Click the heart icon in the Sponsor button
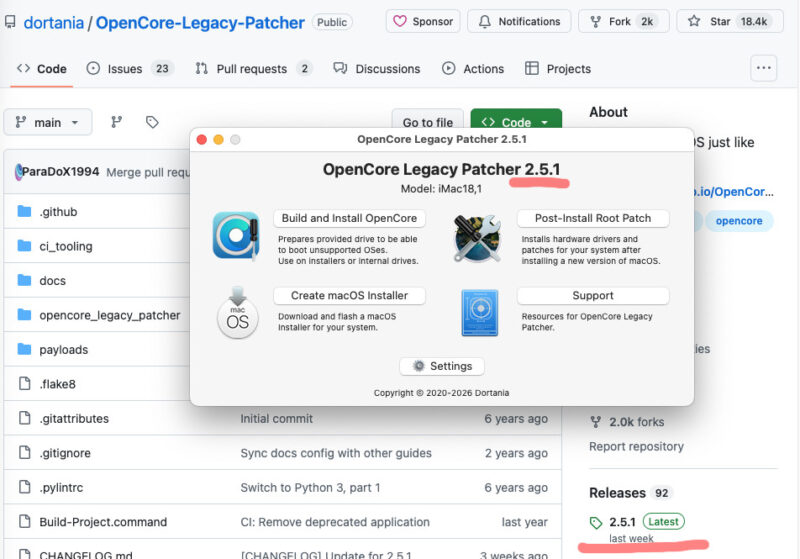 point(400,21)
